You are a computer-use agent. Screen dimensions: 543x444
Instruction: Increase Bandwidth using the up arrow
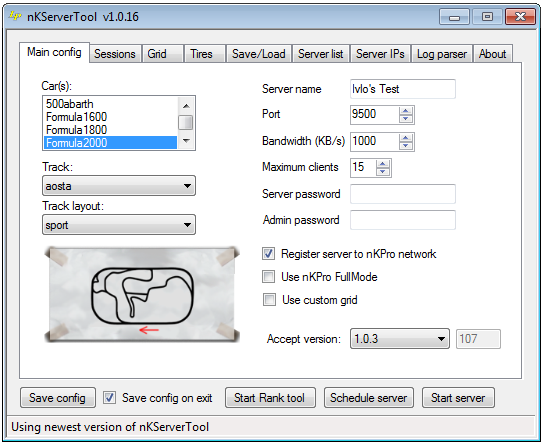click(406, 138)
